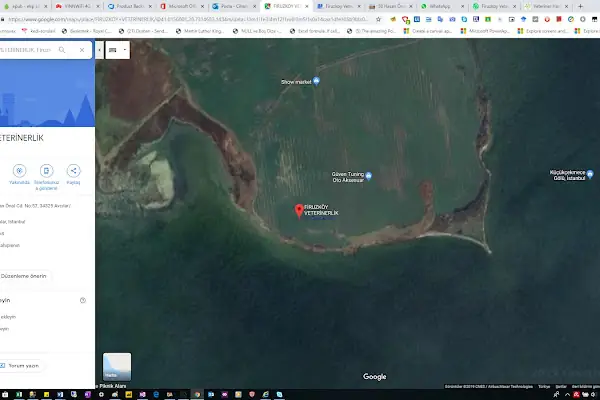Open the Excel formula bookmark
The image size is (600, 400).
pos(315,31)
